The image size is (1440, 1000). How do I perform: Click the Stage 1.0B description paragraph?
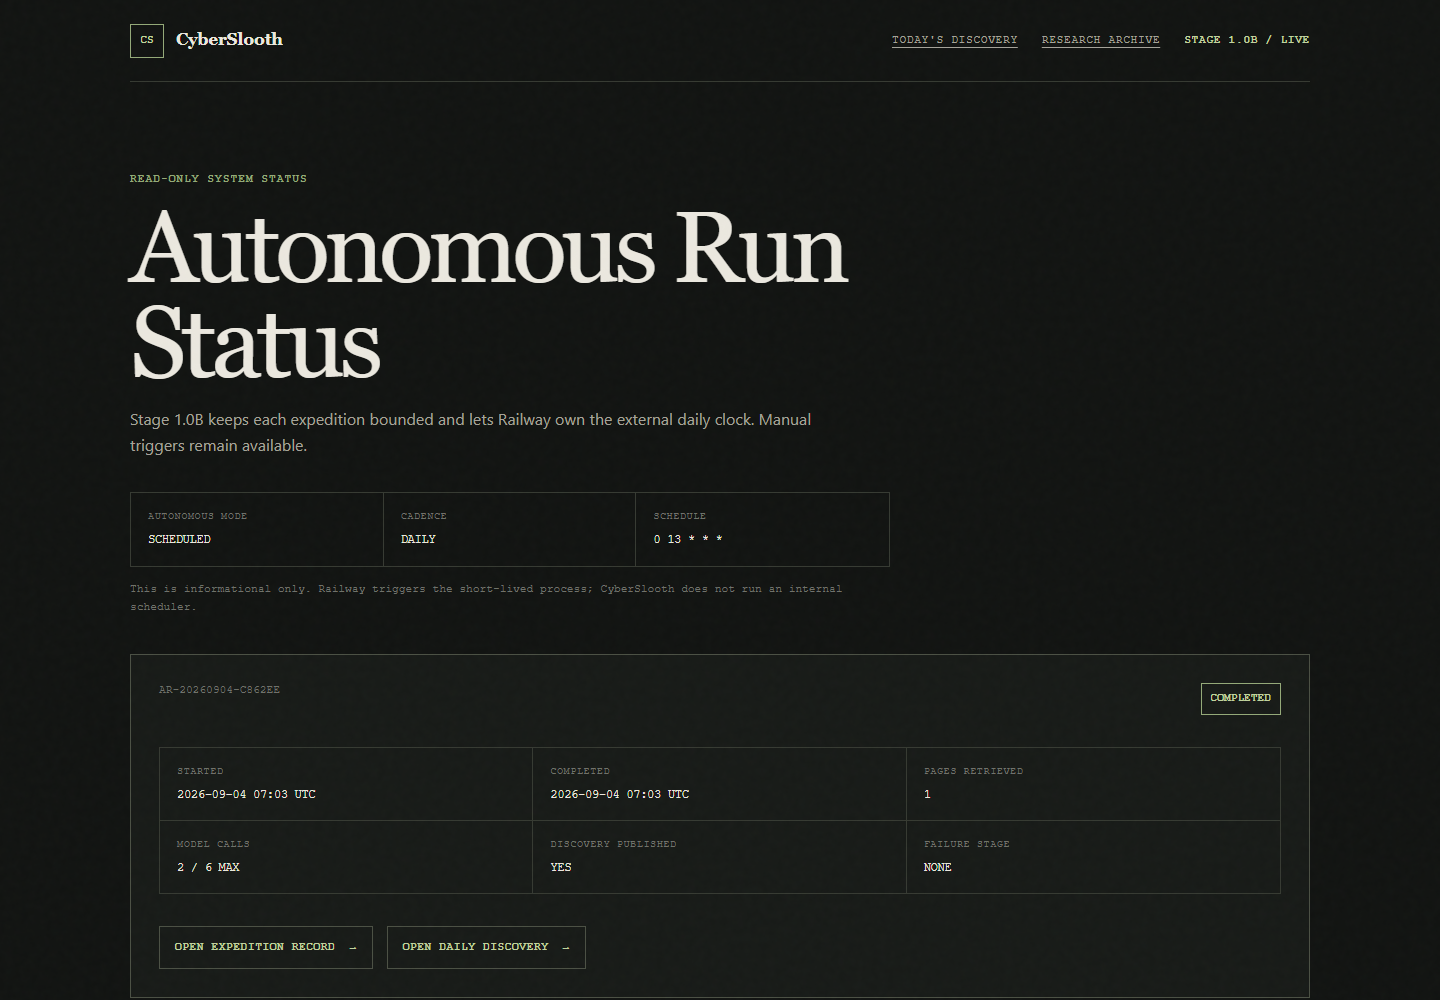(470, 433)
